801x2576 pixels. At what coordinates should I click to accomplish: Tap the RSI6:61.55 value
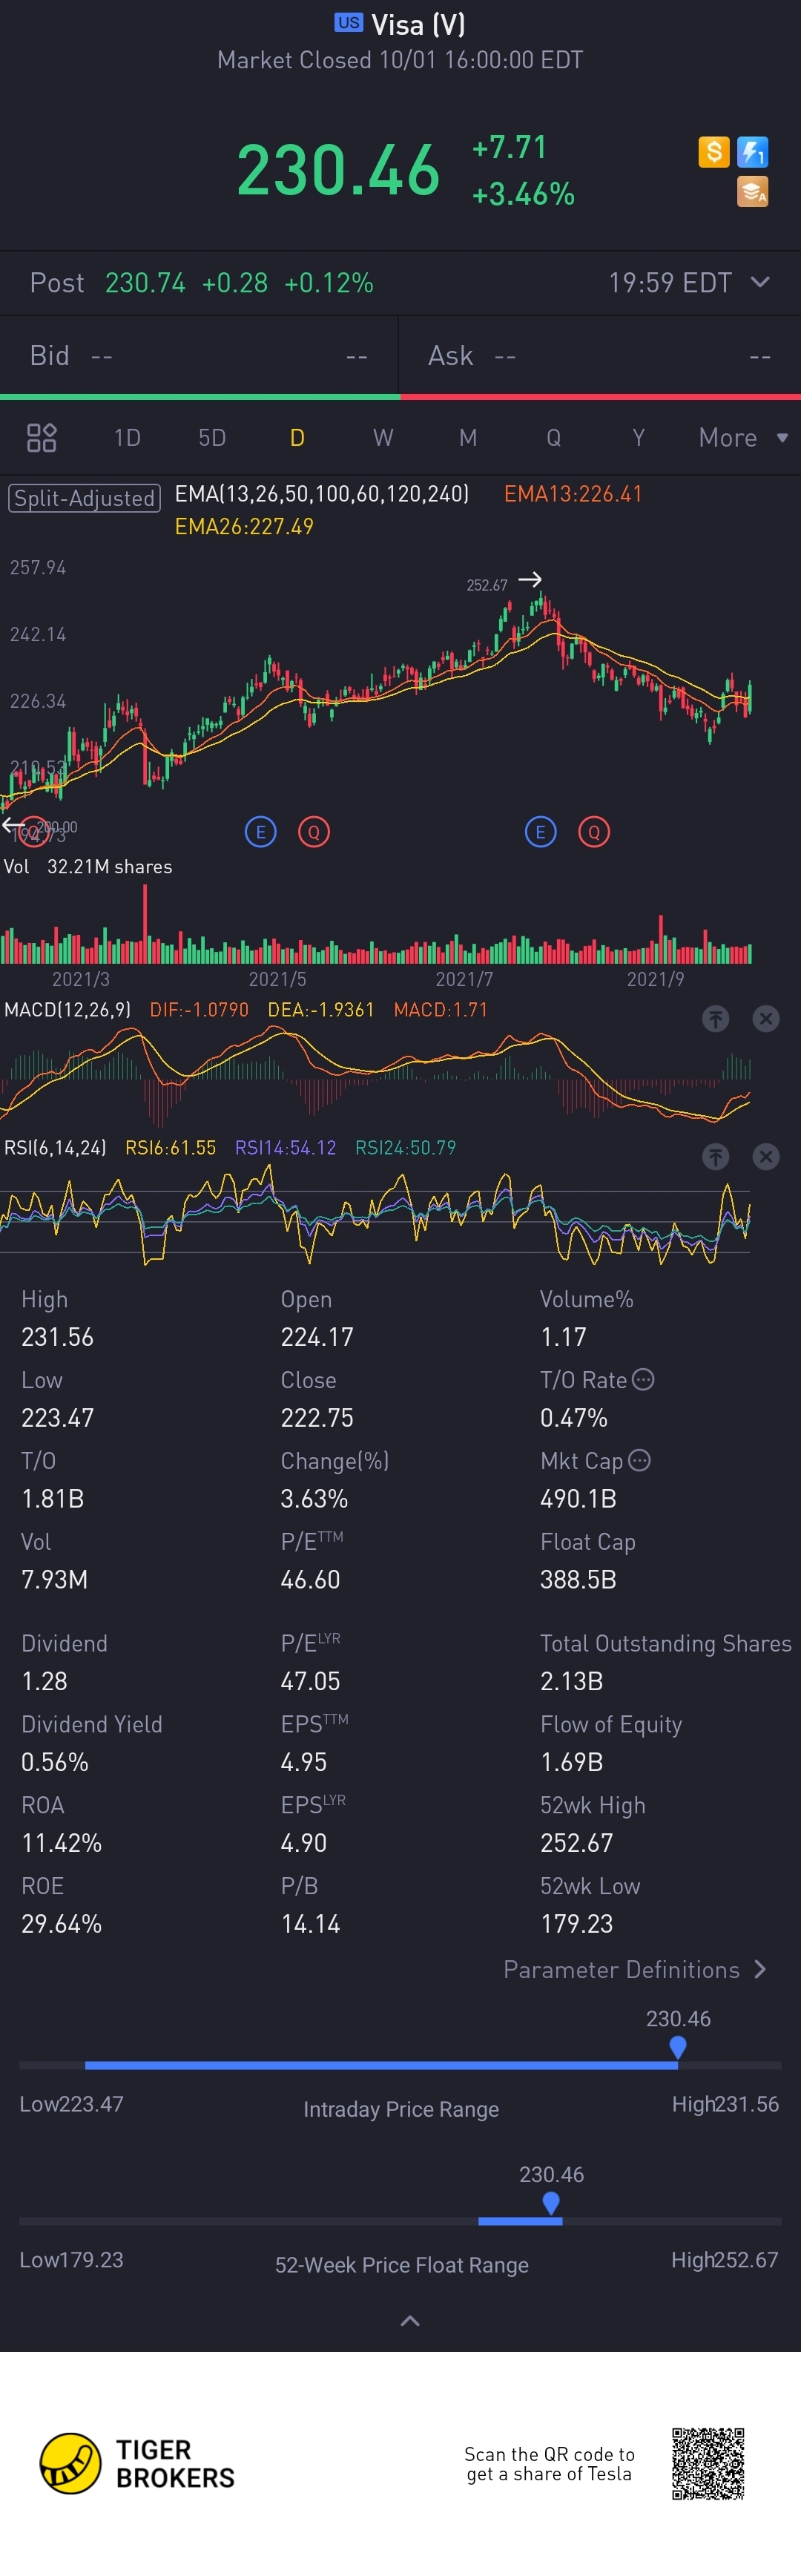coord(170,1147)
